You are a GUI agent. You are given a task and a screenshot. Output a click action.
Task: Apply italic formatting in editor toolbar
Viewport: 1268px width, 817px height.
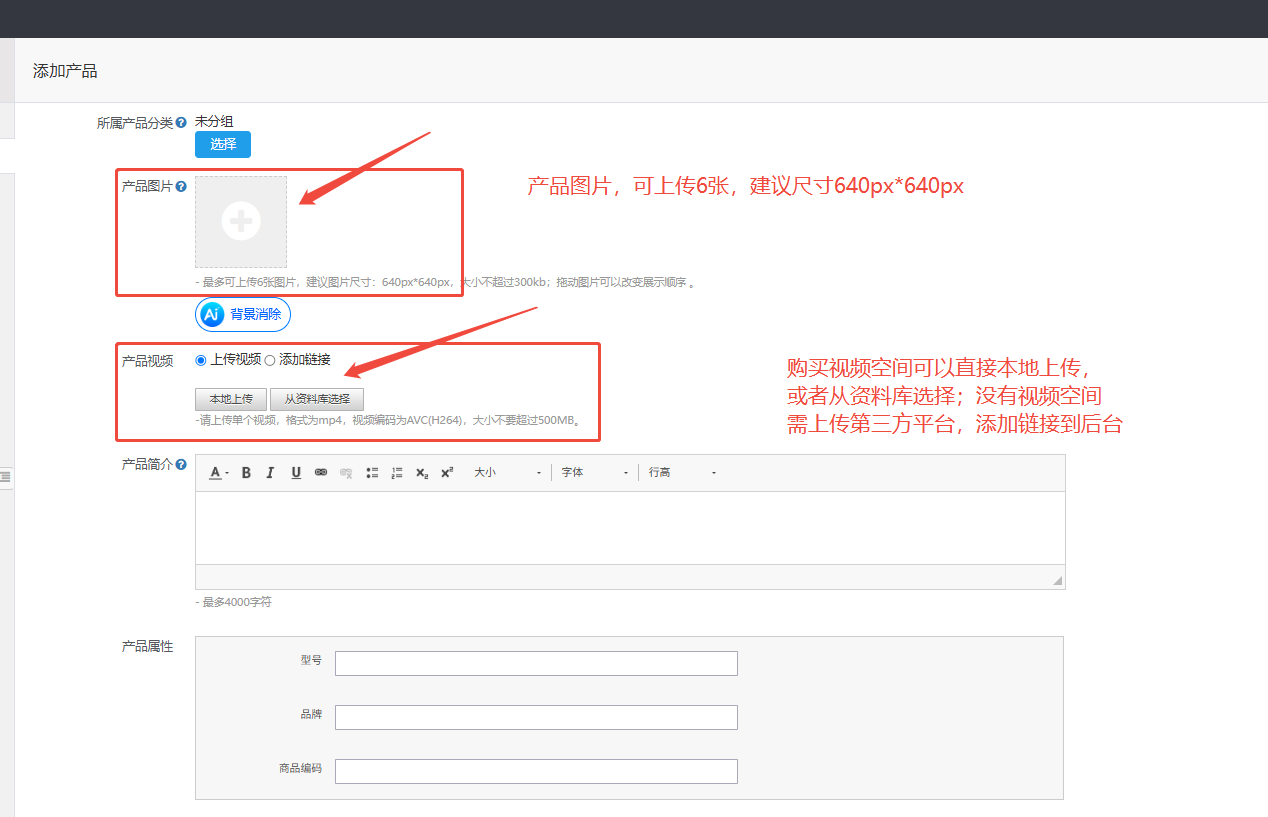click(x=270, y=473)
